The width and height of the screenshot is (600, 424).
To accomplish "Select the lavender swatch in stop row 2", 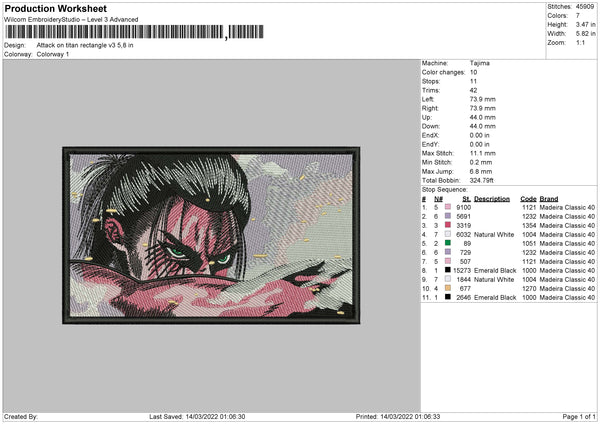I will point(448,216).
